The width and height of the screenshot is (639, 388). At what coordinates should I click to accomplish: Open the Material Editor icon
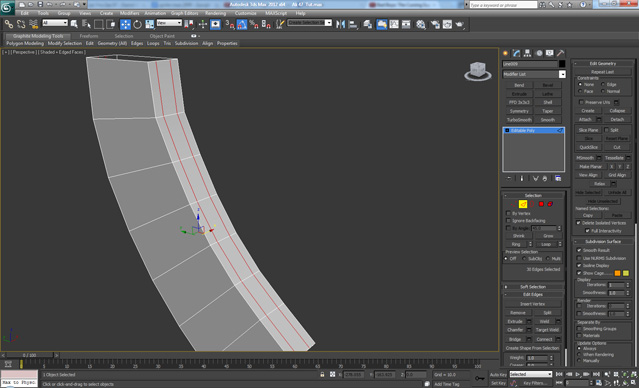421,24
